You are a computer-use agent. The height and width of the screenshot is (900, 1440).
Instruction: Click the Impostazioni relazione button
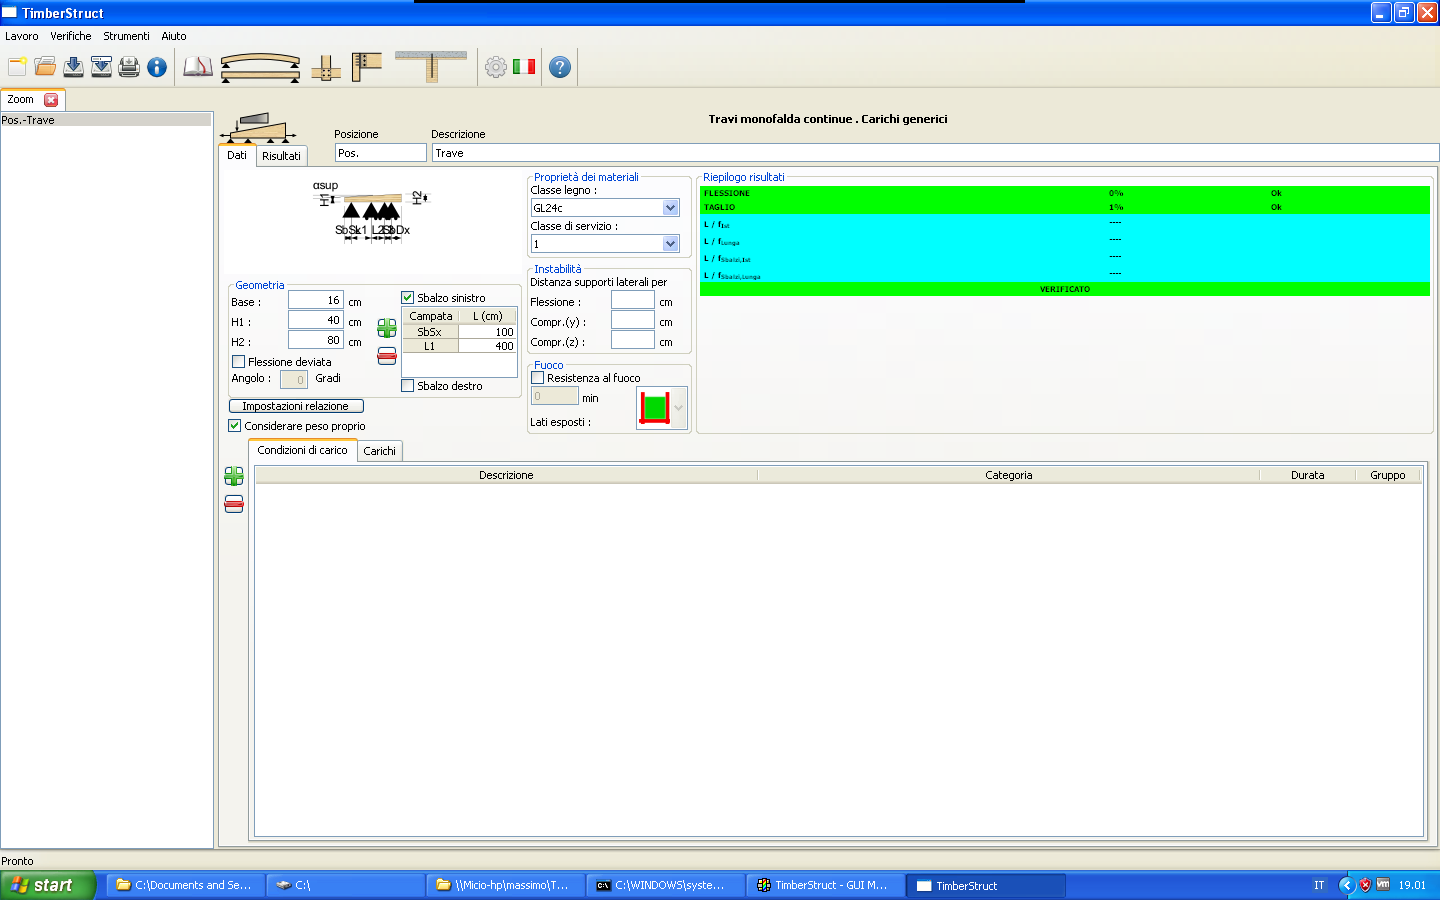pyautogui.click(x=296, y=406)
